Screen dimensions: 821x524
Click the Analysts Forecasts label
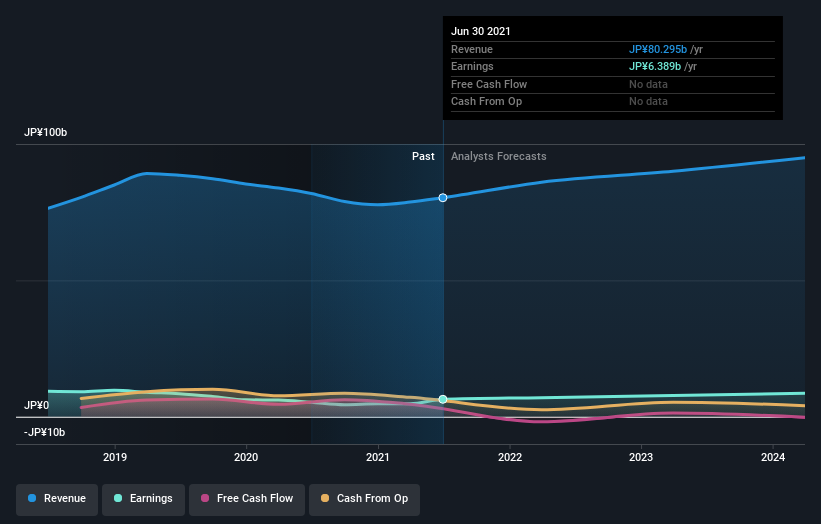click(498, 157)
